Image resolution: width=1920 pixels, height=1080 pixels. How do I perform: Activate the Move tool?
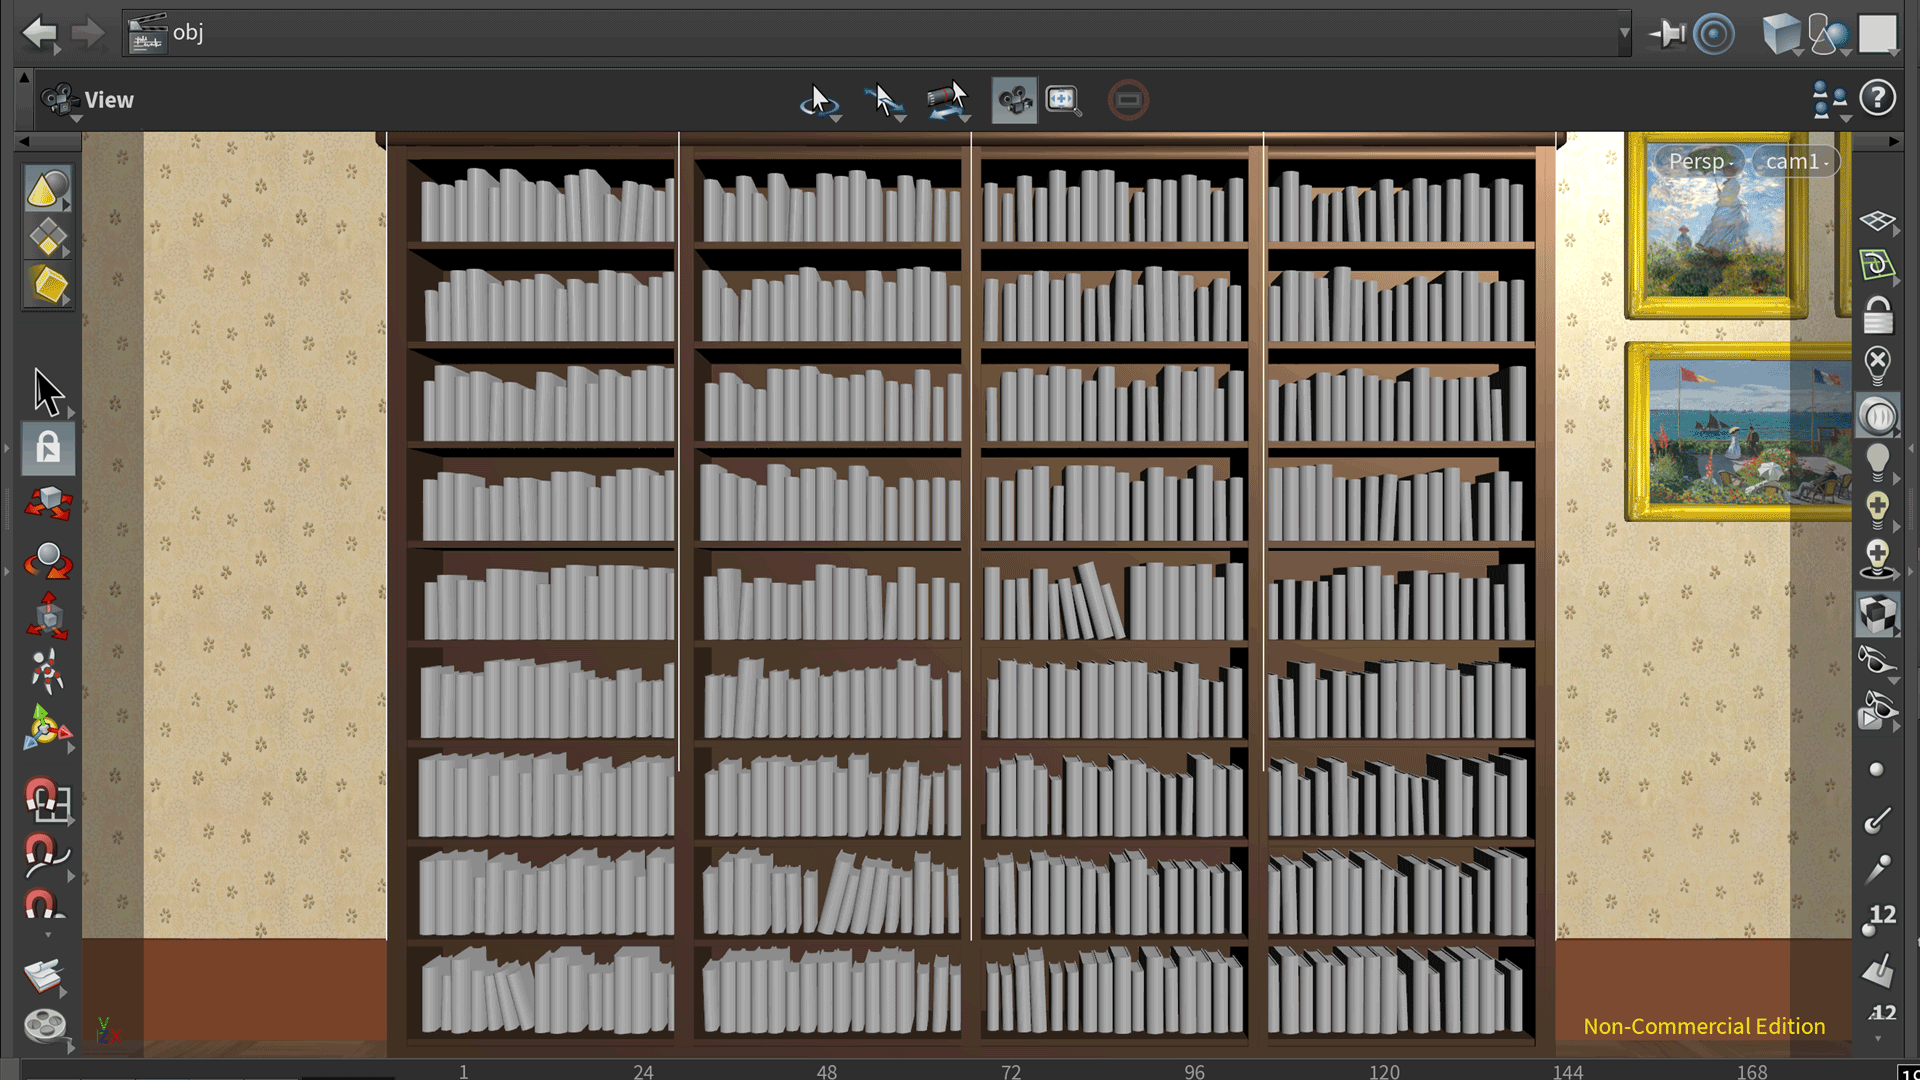pos(48,503)
